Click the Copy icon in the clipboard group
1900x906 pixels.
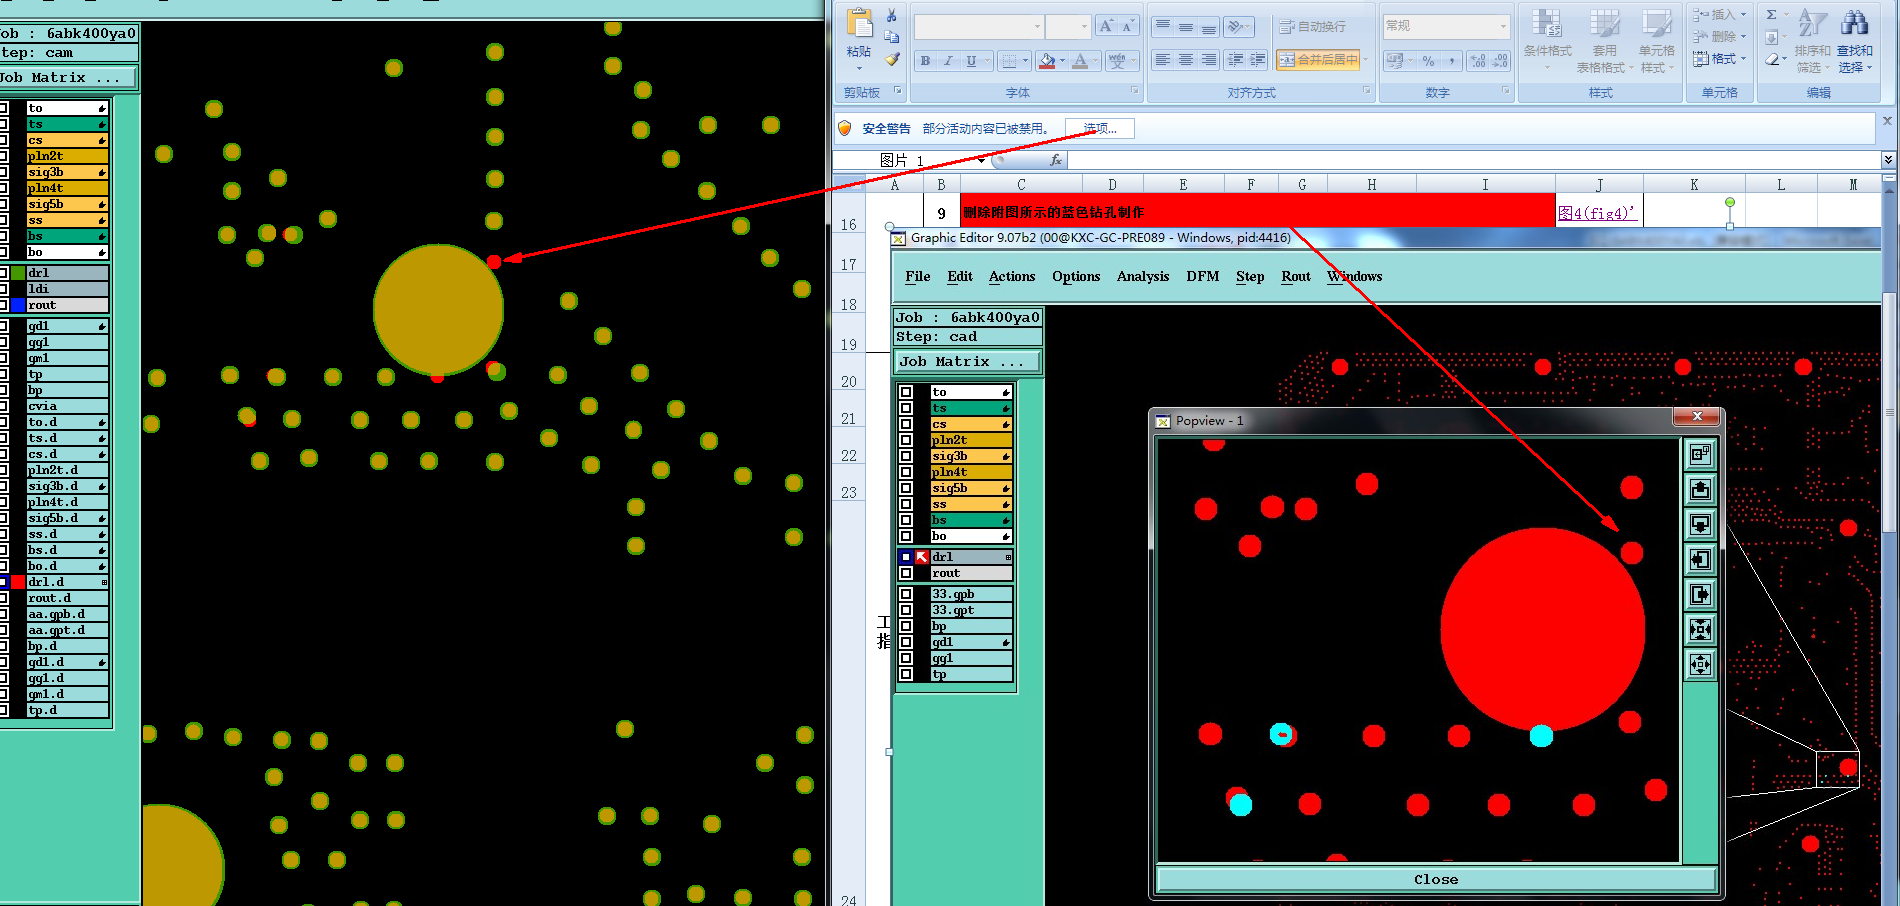[x=891, y=37]
